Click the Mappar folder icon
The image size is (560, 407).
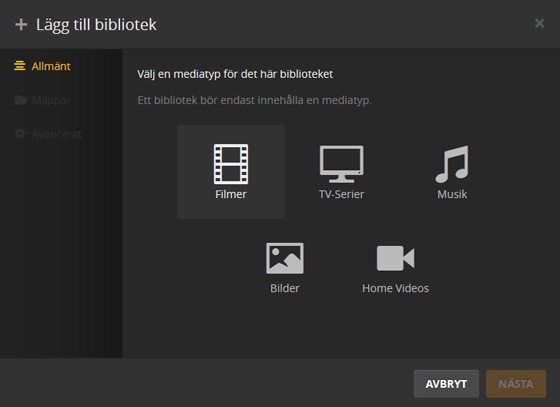click(x=20, y=100)
